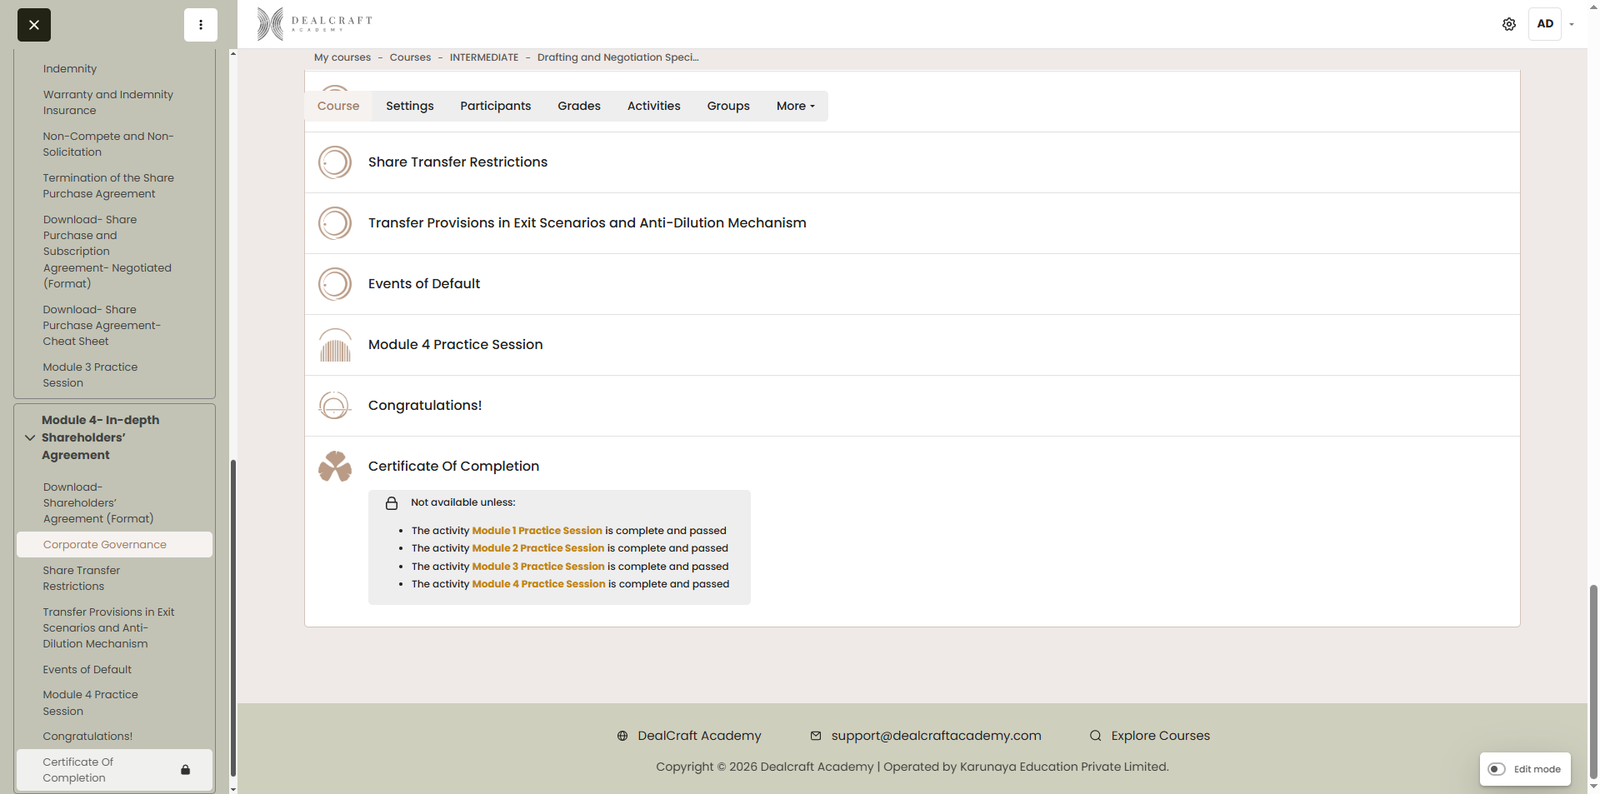Click the Events of Default activity icon
Viewport: 1600px width, 794px height.
tap(335, 284)
